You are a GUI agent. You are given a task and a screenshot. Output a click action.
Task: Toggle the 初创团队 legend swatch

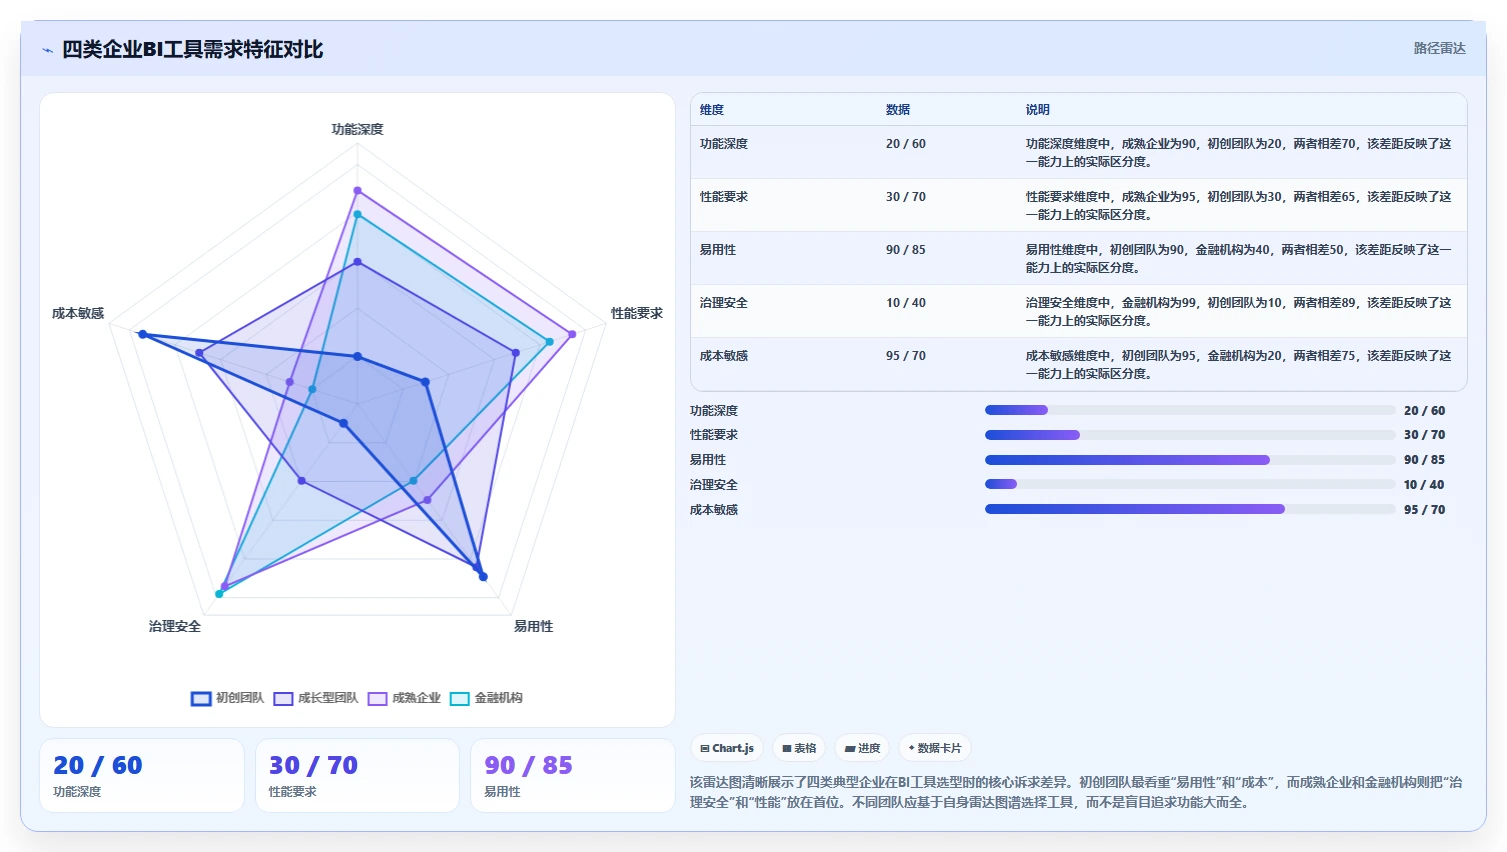click(201, 699)
